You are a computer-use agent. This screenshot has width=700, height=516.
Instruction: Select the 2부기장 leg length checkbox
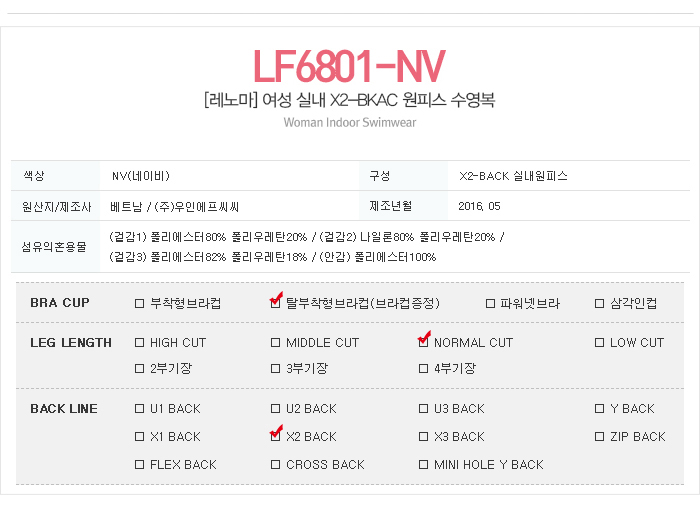(x=140, y=369)
